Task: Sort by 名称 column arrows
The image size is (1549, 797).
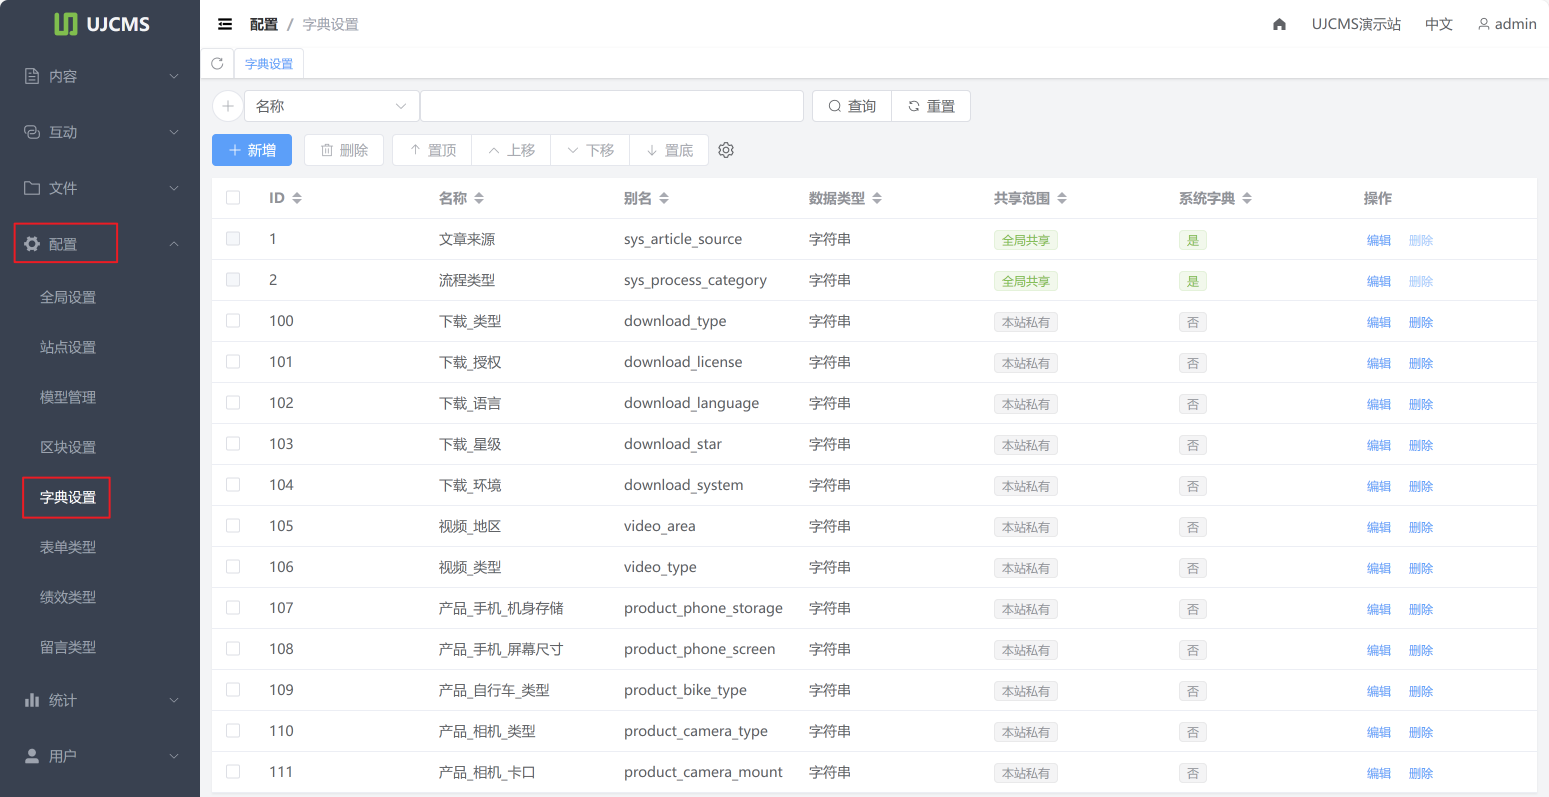Action: point(479,198)
